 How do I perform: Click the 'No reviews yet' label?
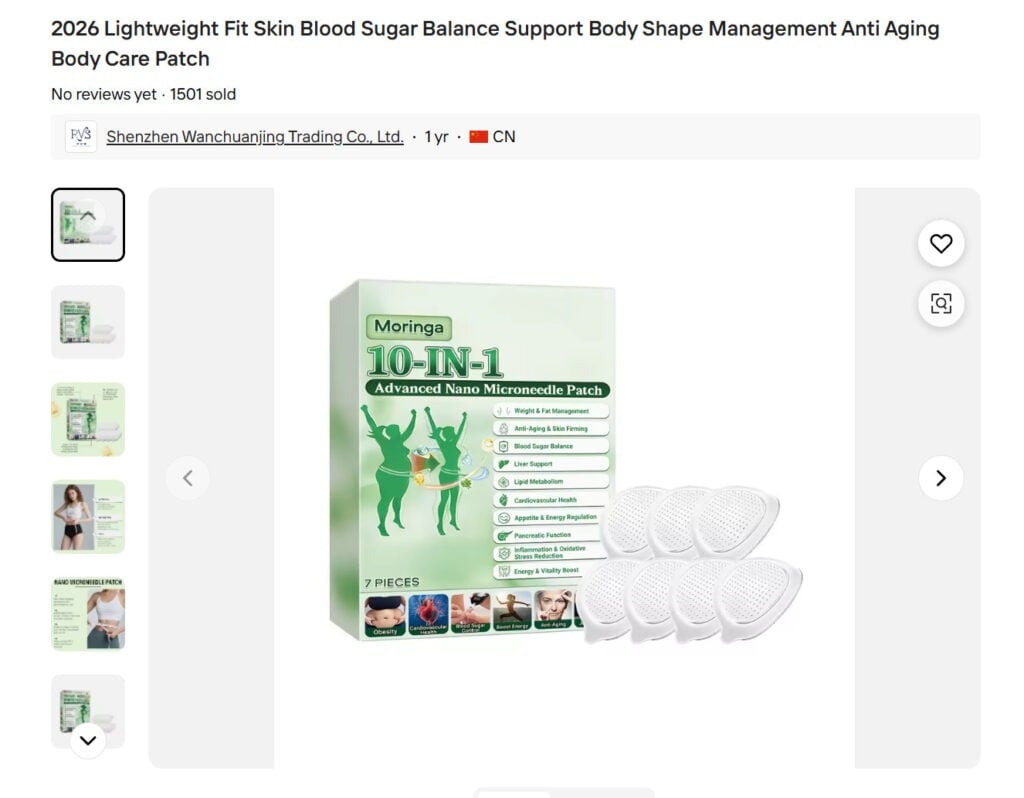coord(104,94)
